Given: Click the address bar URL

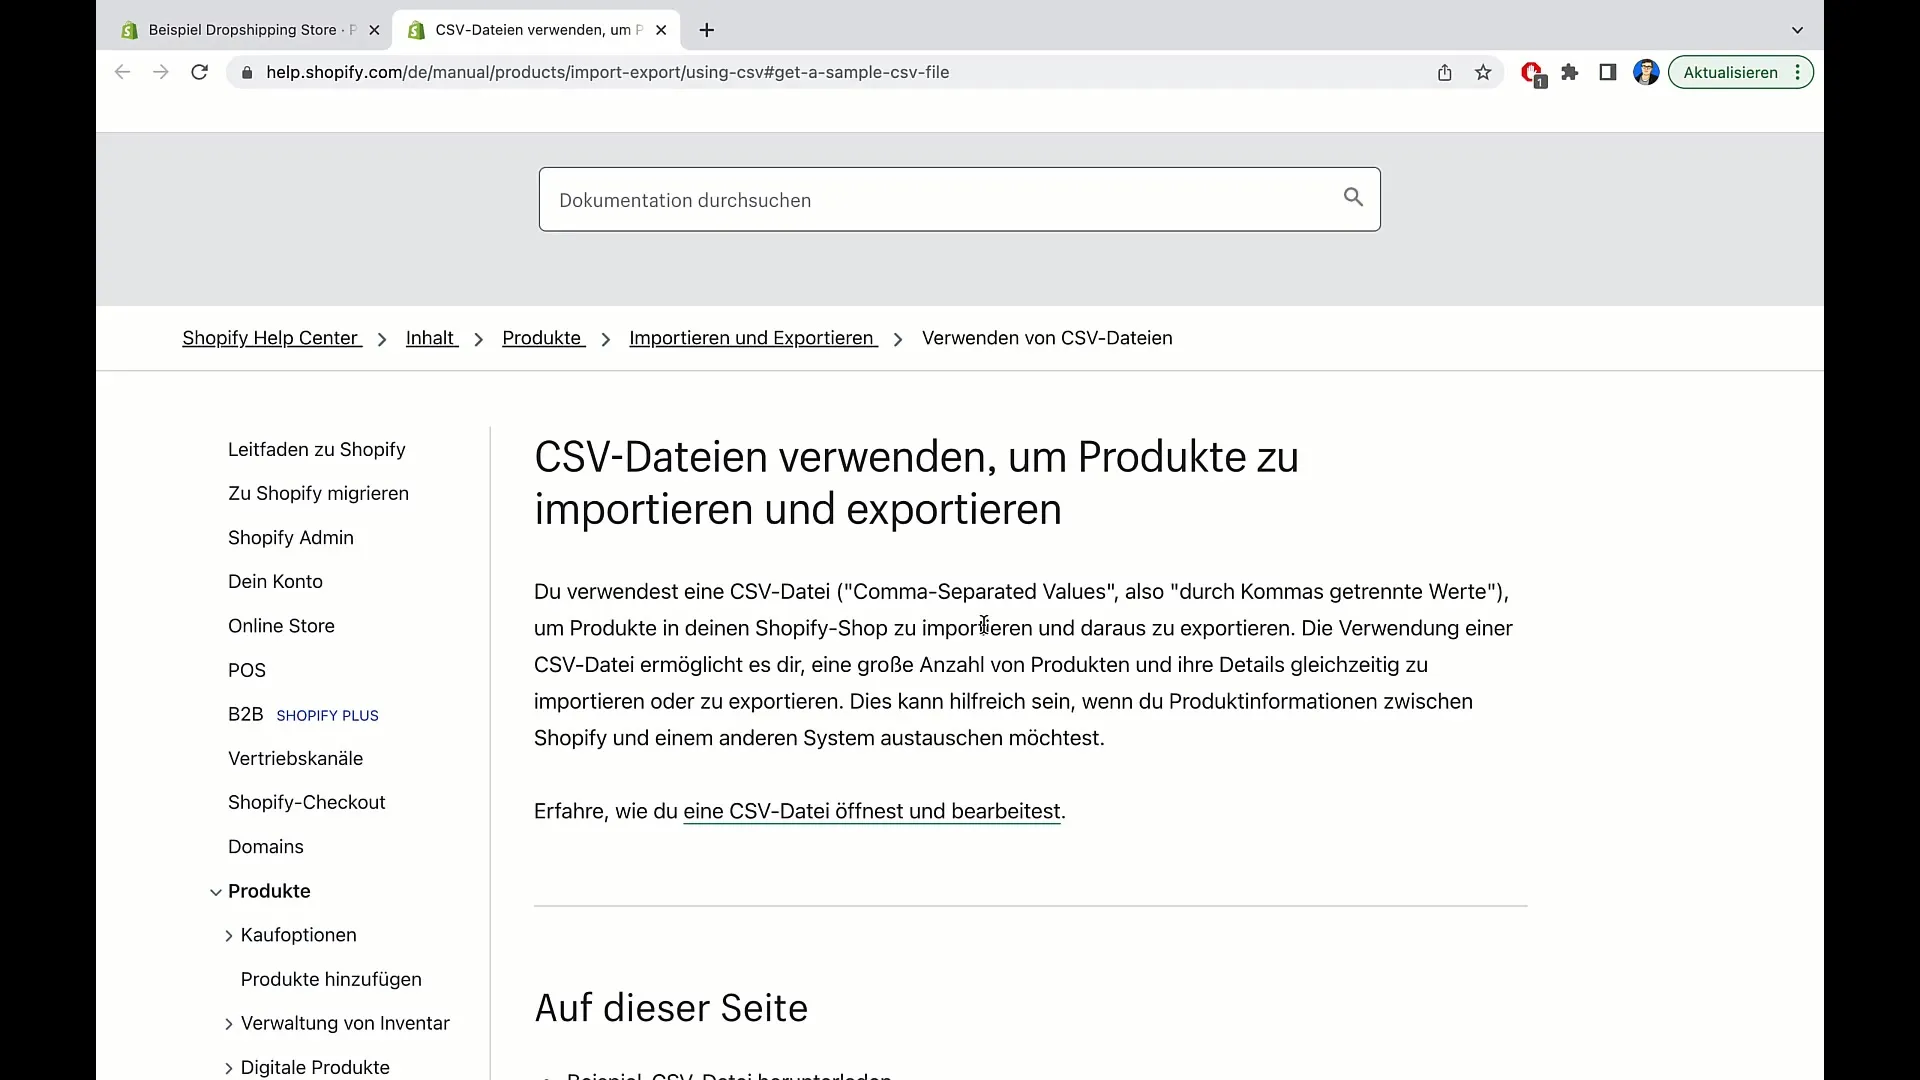Looking at the screenshot, I should click(607, 72).
